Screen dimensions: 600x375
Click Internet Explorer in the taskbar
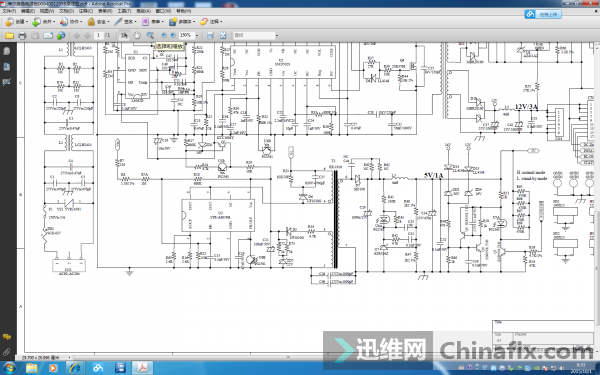click(75, 368)
